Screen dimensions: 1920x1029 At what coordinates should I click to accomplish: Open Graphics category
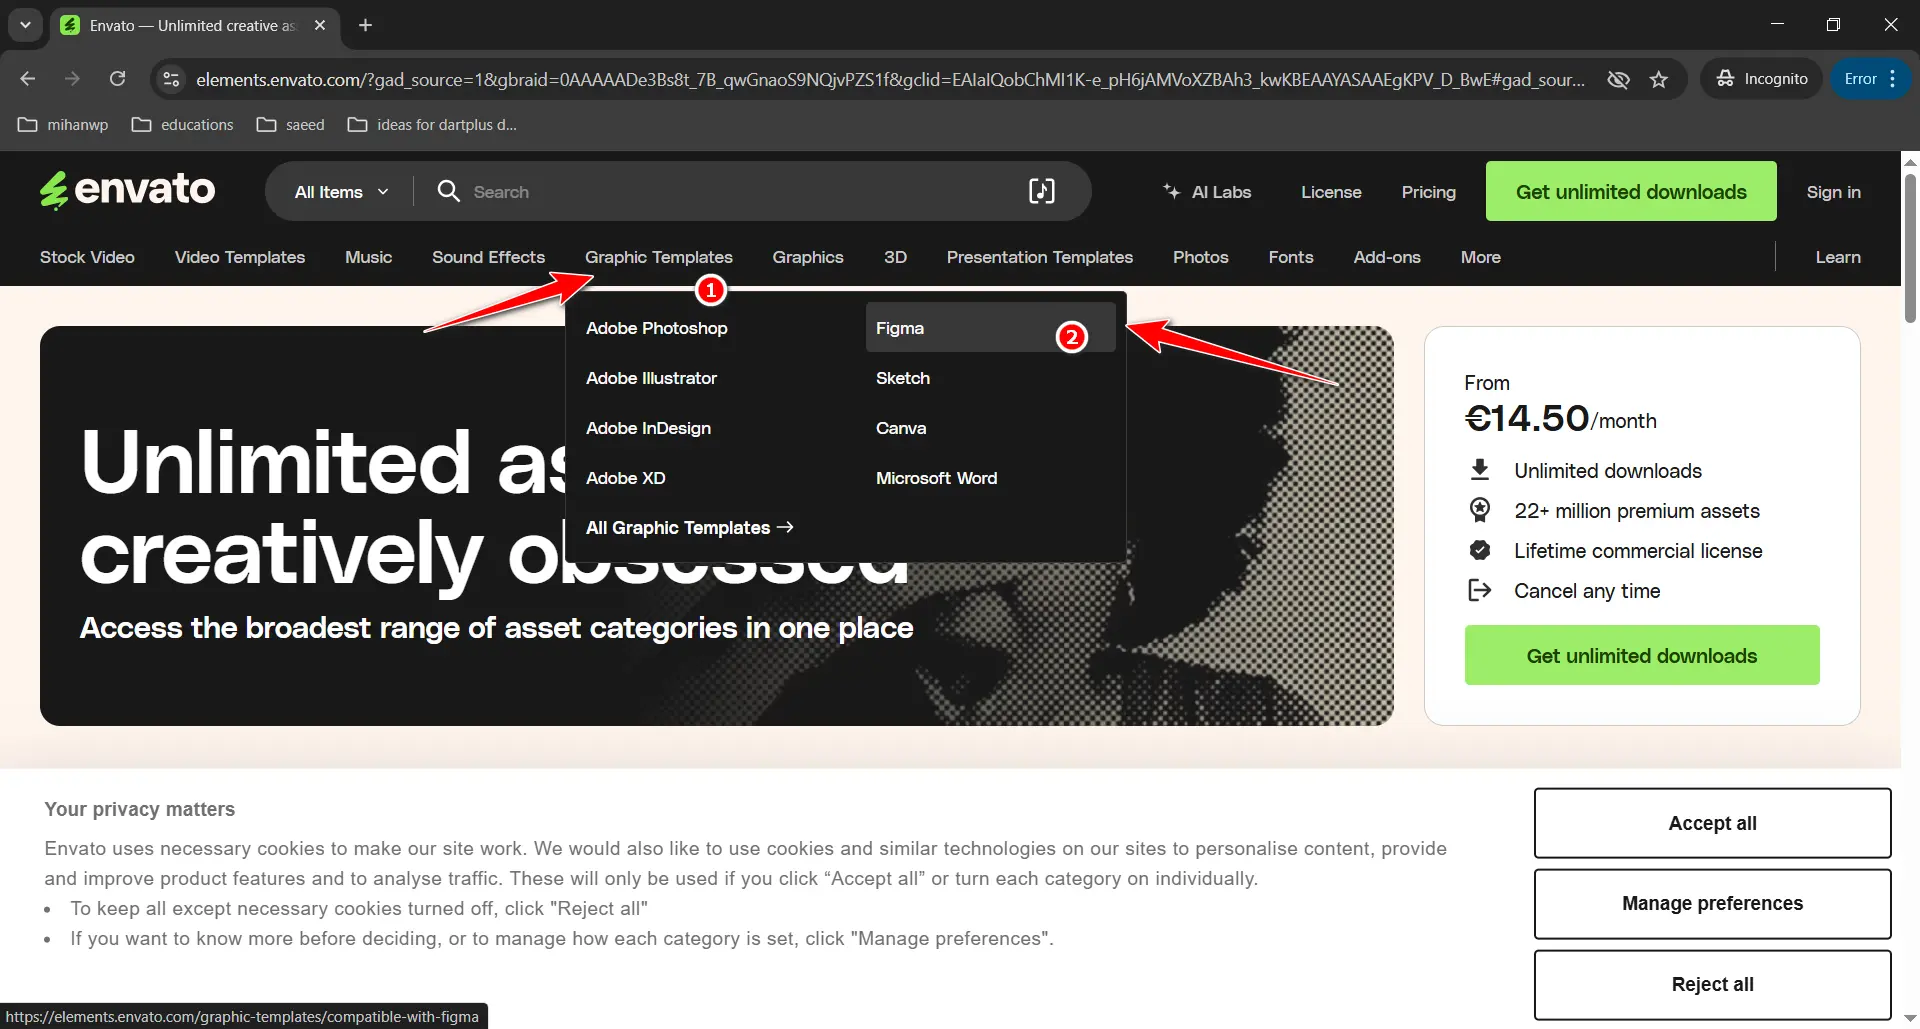pyautogui.click(x=808, y=257)
